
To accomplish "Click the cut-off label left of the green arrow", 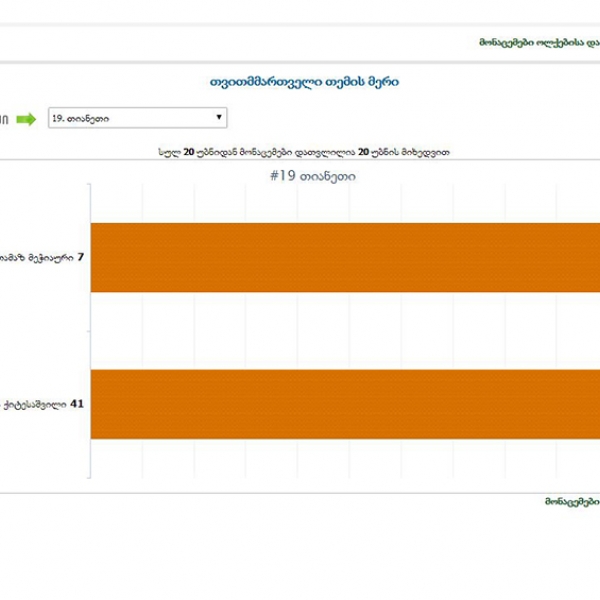I will point(4,119).
